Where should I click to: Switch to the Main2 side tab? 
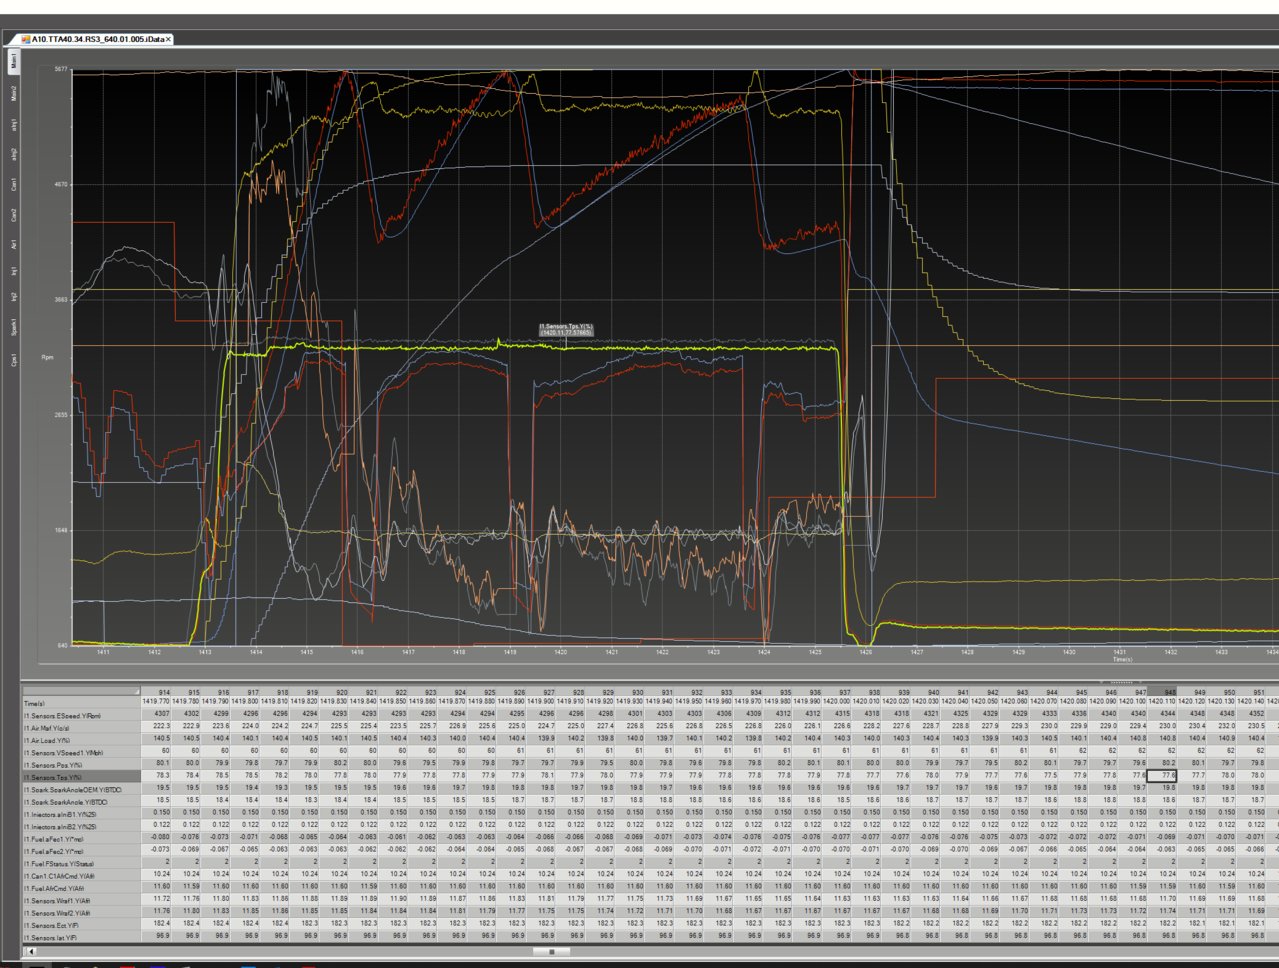coord(14,93)
